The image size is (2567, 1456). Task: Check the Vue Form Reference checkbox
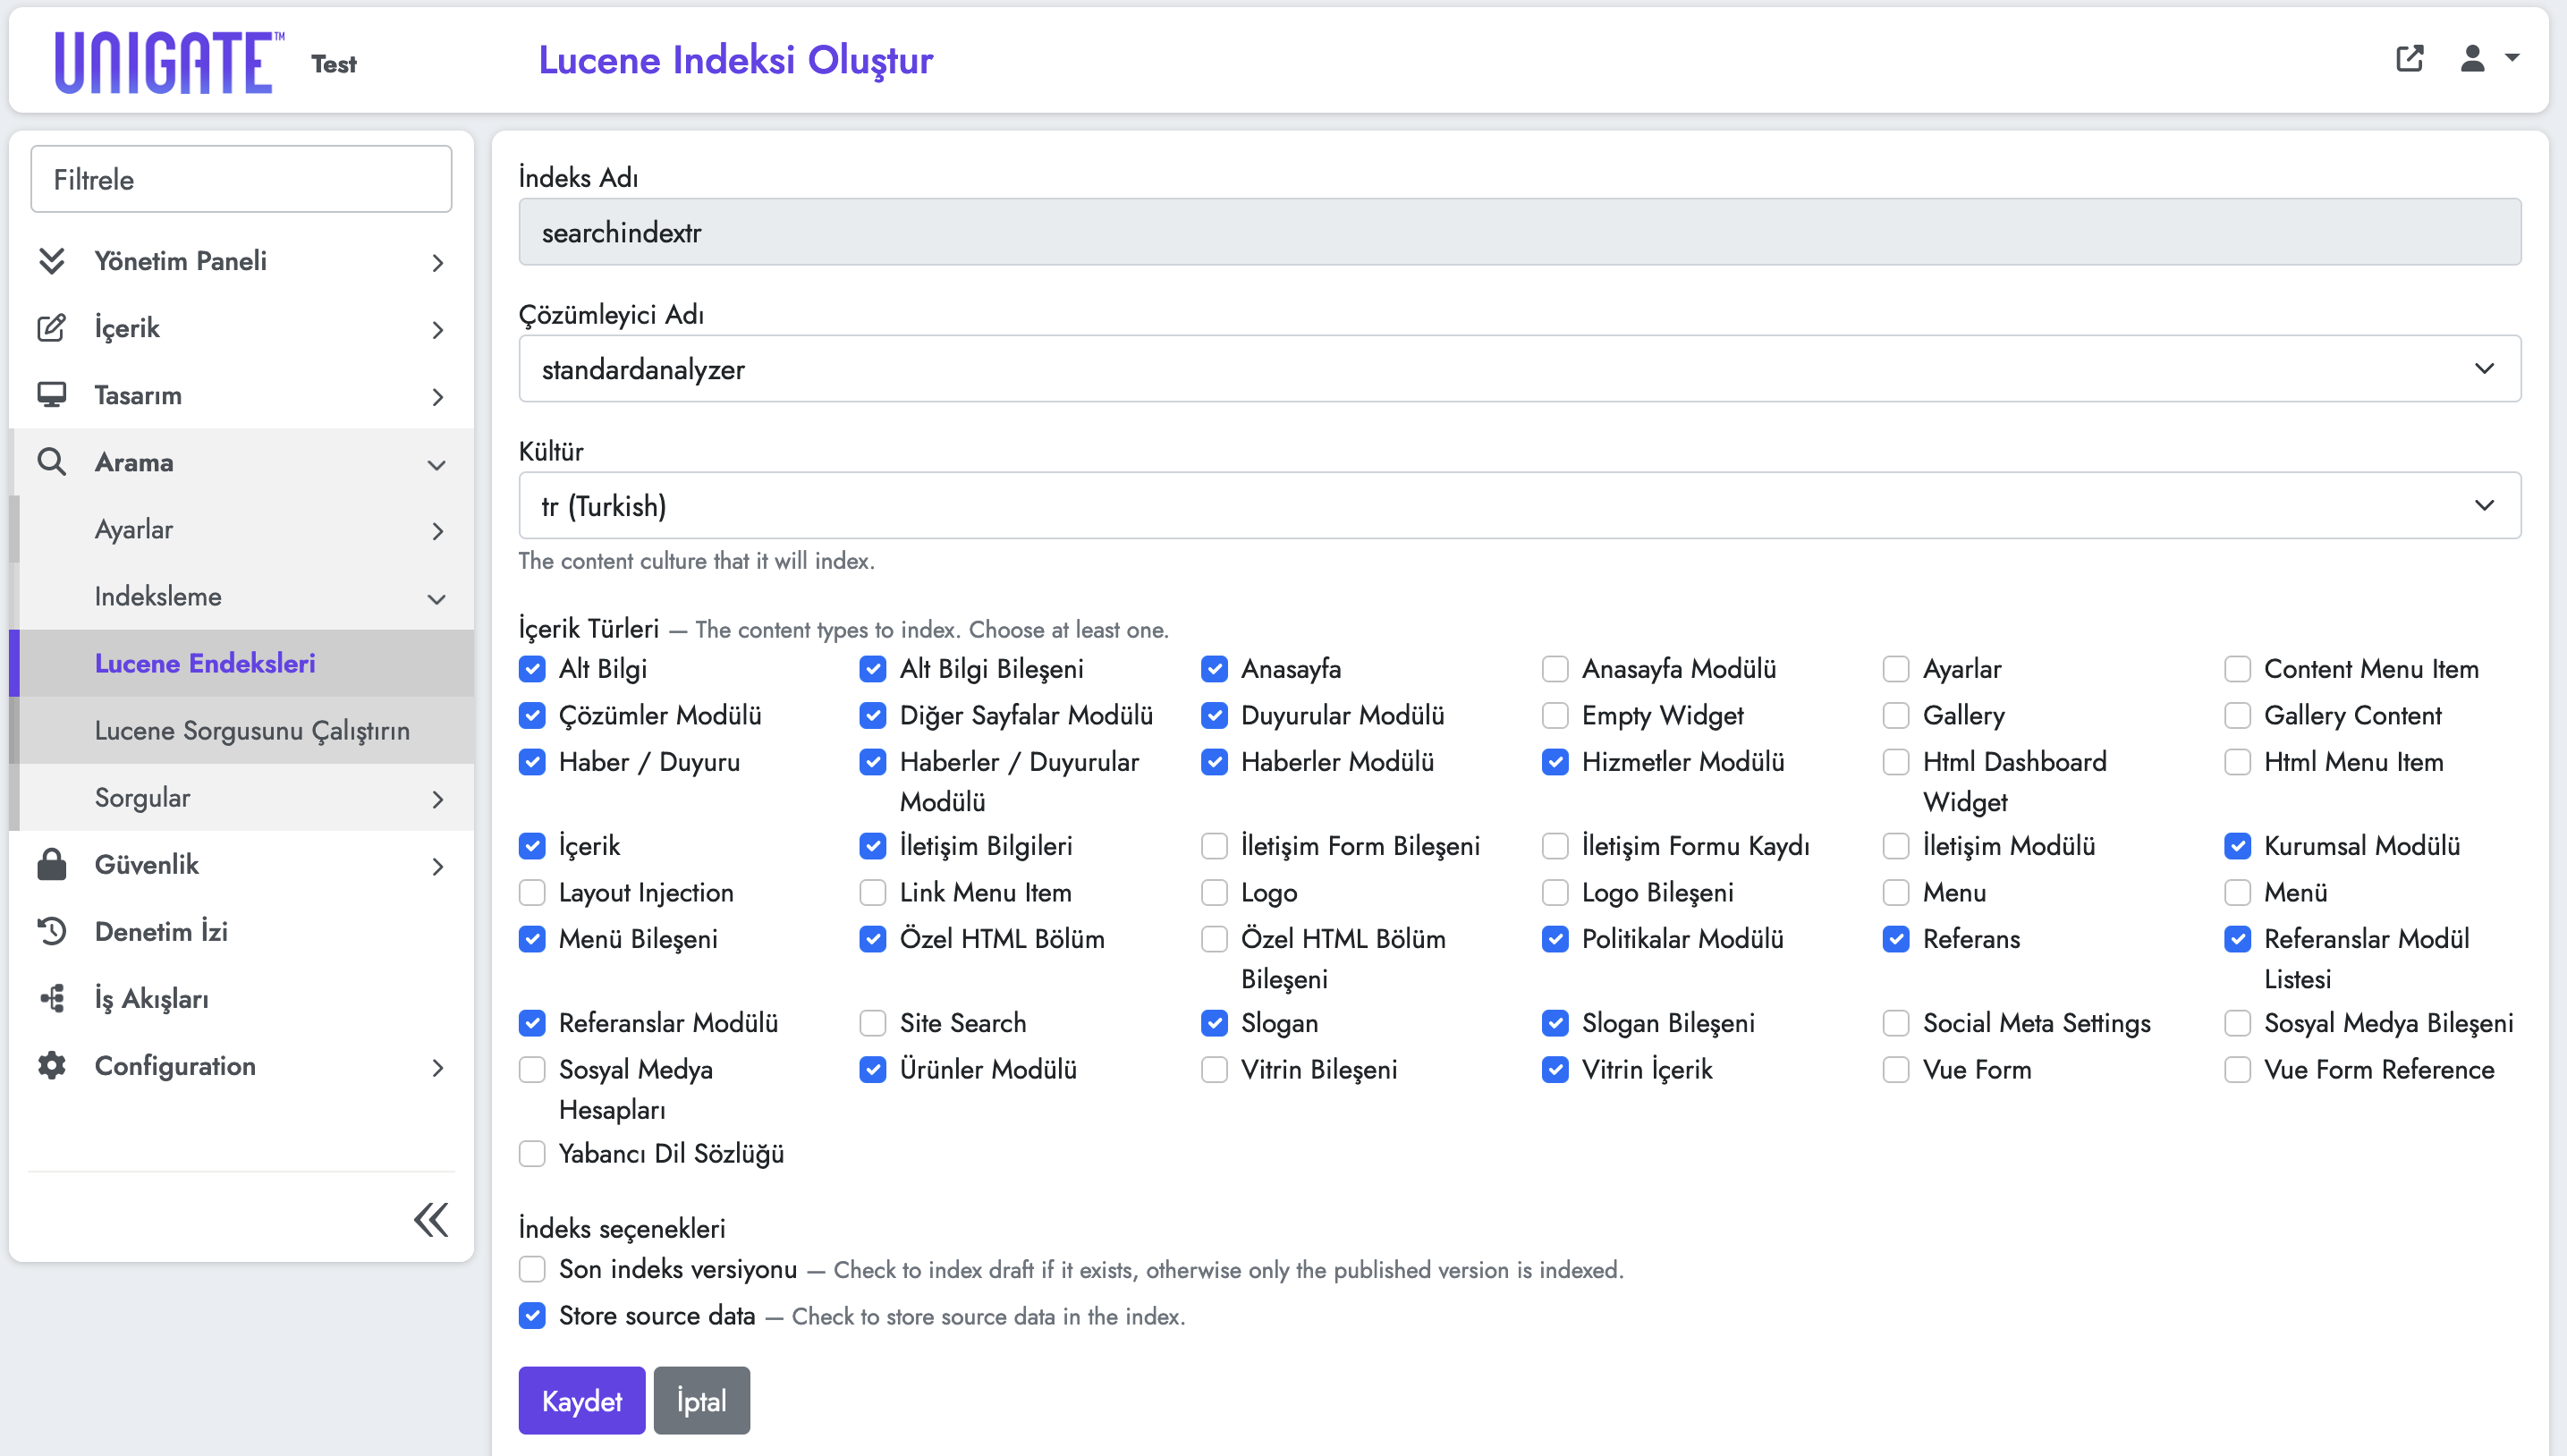click(2237, 1069)
